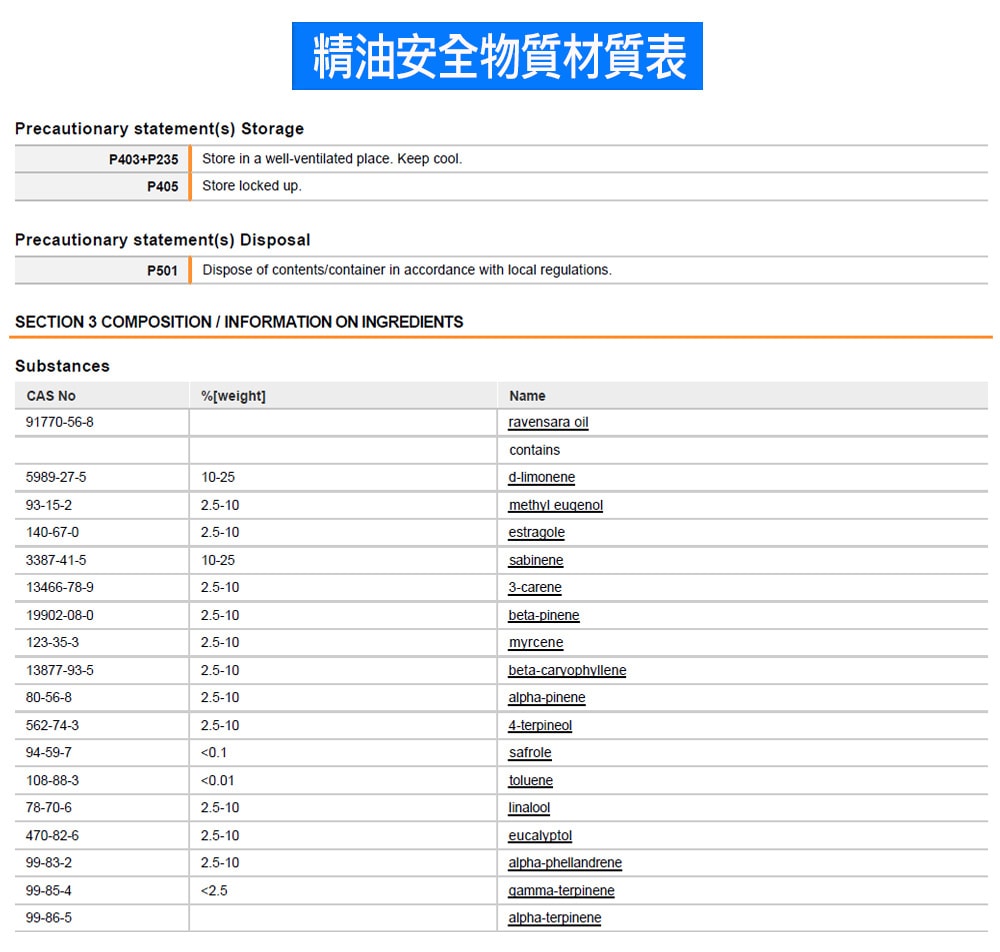
Task: Follow the linalool link
Action: [x=529, y=807]
